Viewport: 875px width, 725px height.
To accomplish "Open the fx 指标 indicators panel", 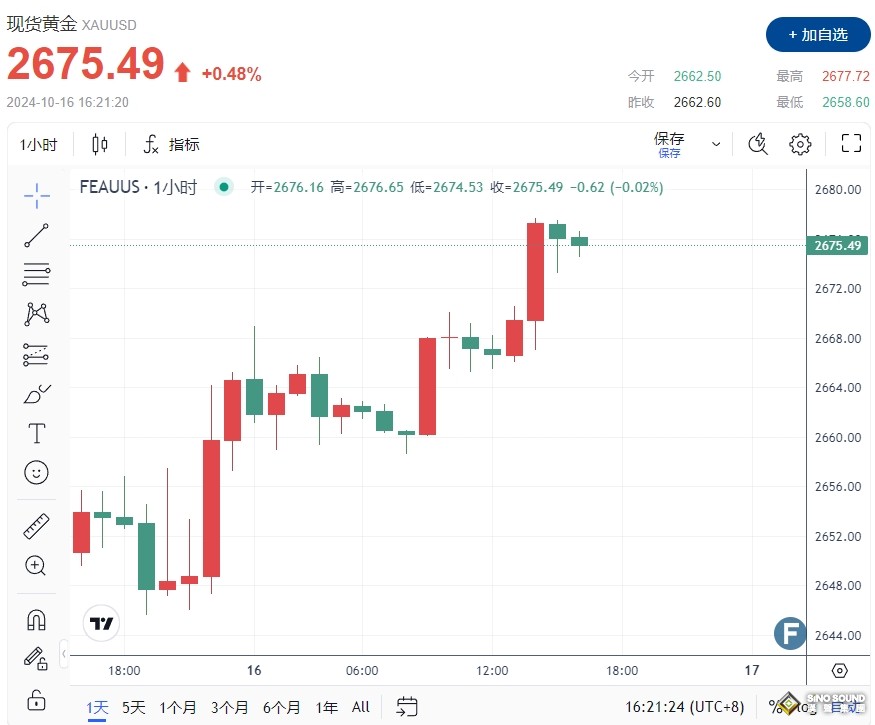I will point(171,143).
